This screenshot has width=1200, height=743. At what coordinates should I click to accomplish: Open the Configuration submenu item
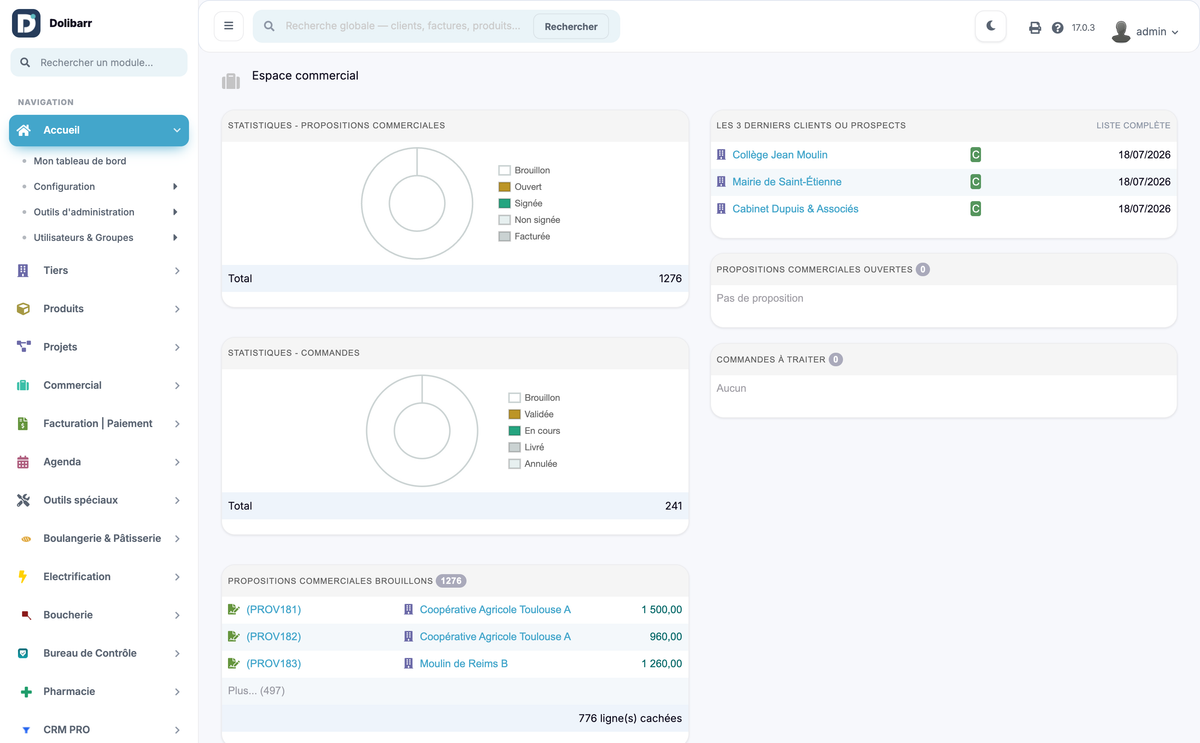click(x=64, y=187)
